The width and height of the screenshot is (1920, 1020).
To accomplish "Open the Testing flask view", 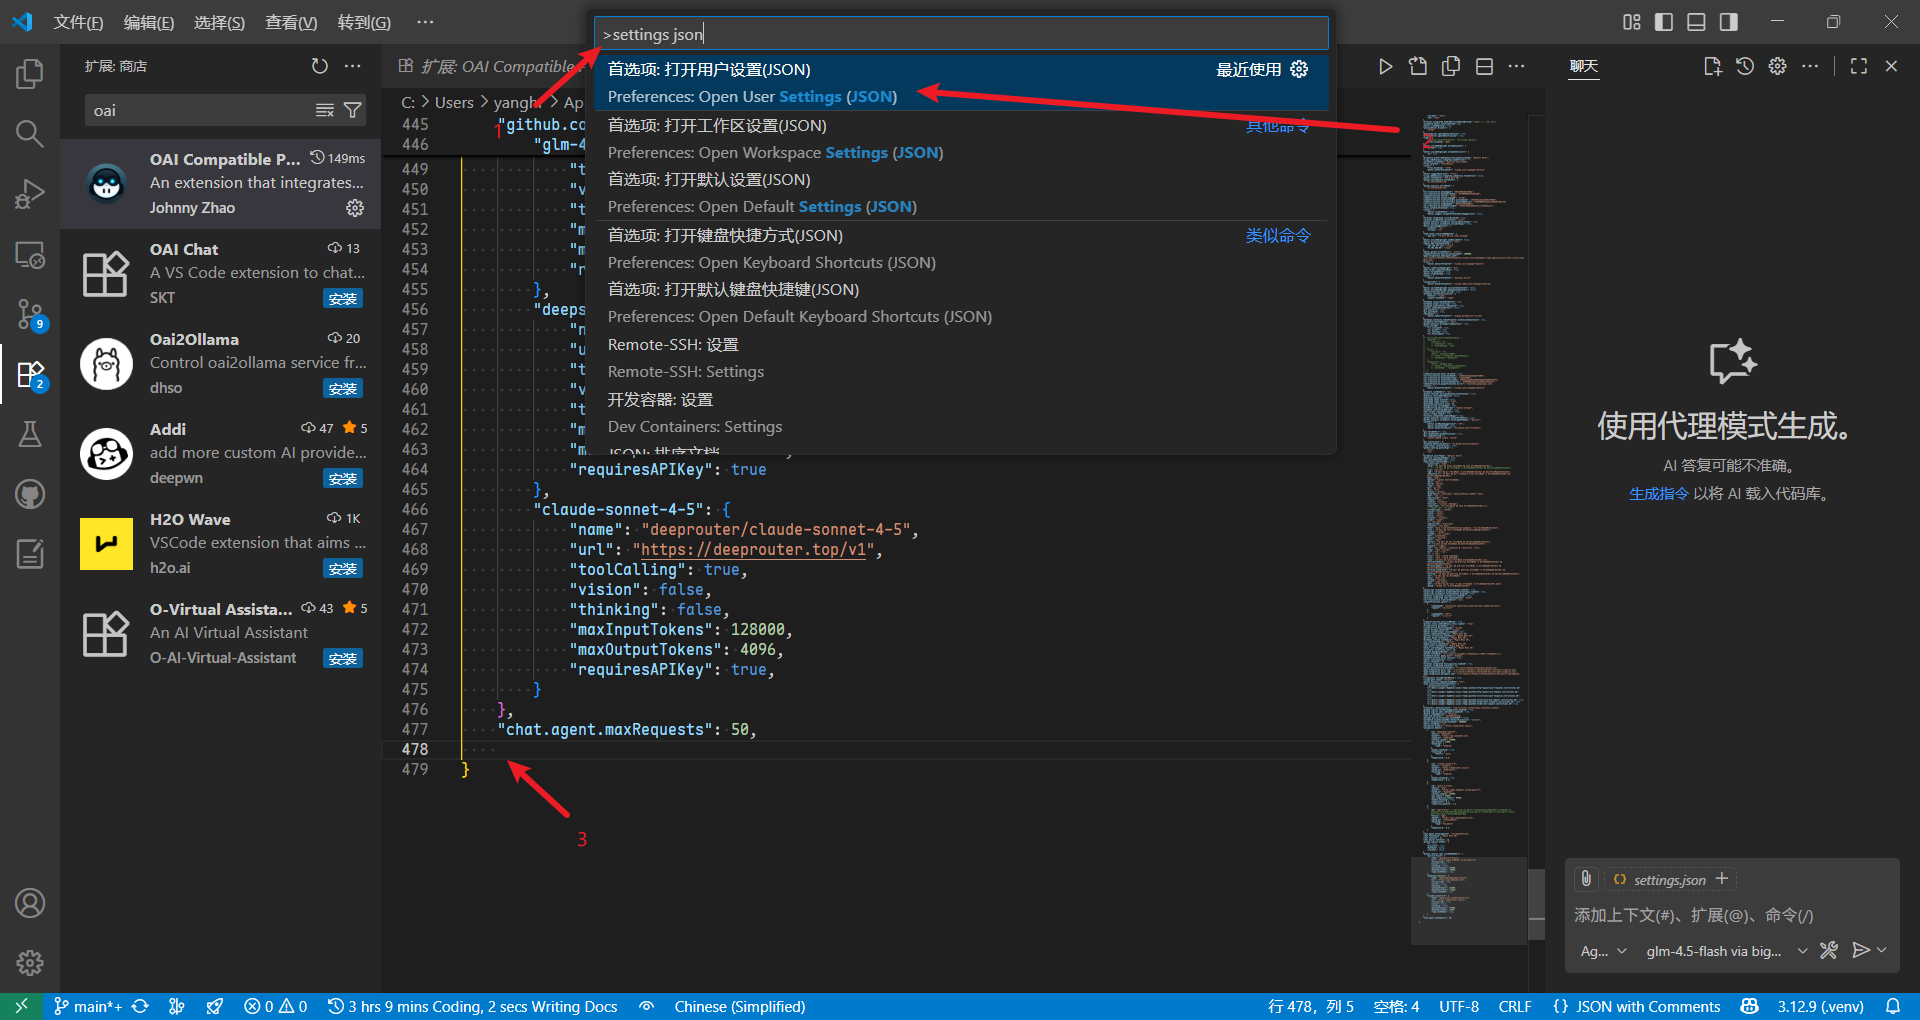I will click(x=30, y=433).
